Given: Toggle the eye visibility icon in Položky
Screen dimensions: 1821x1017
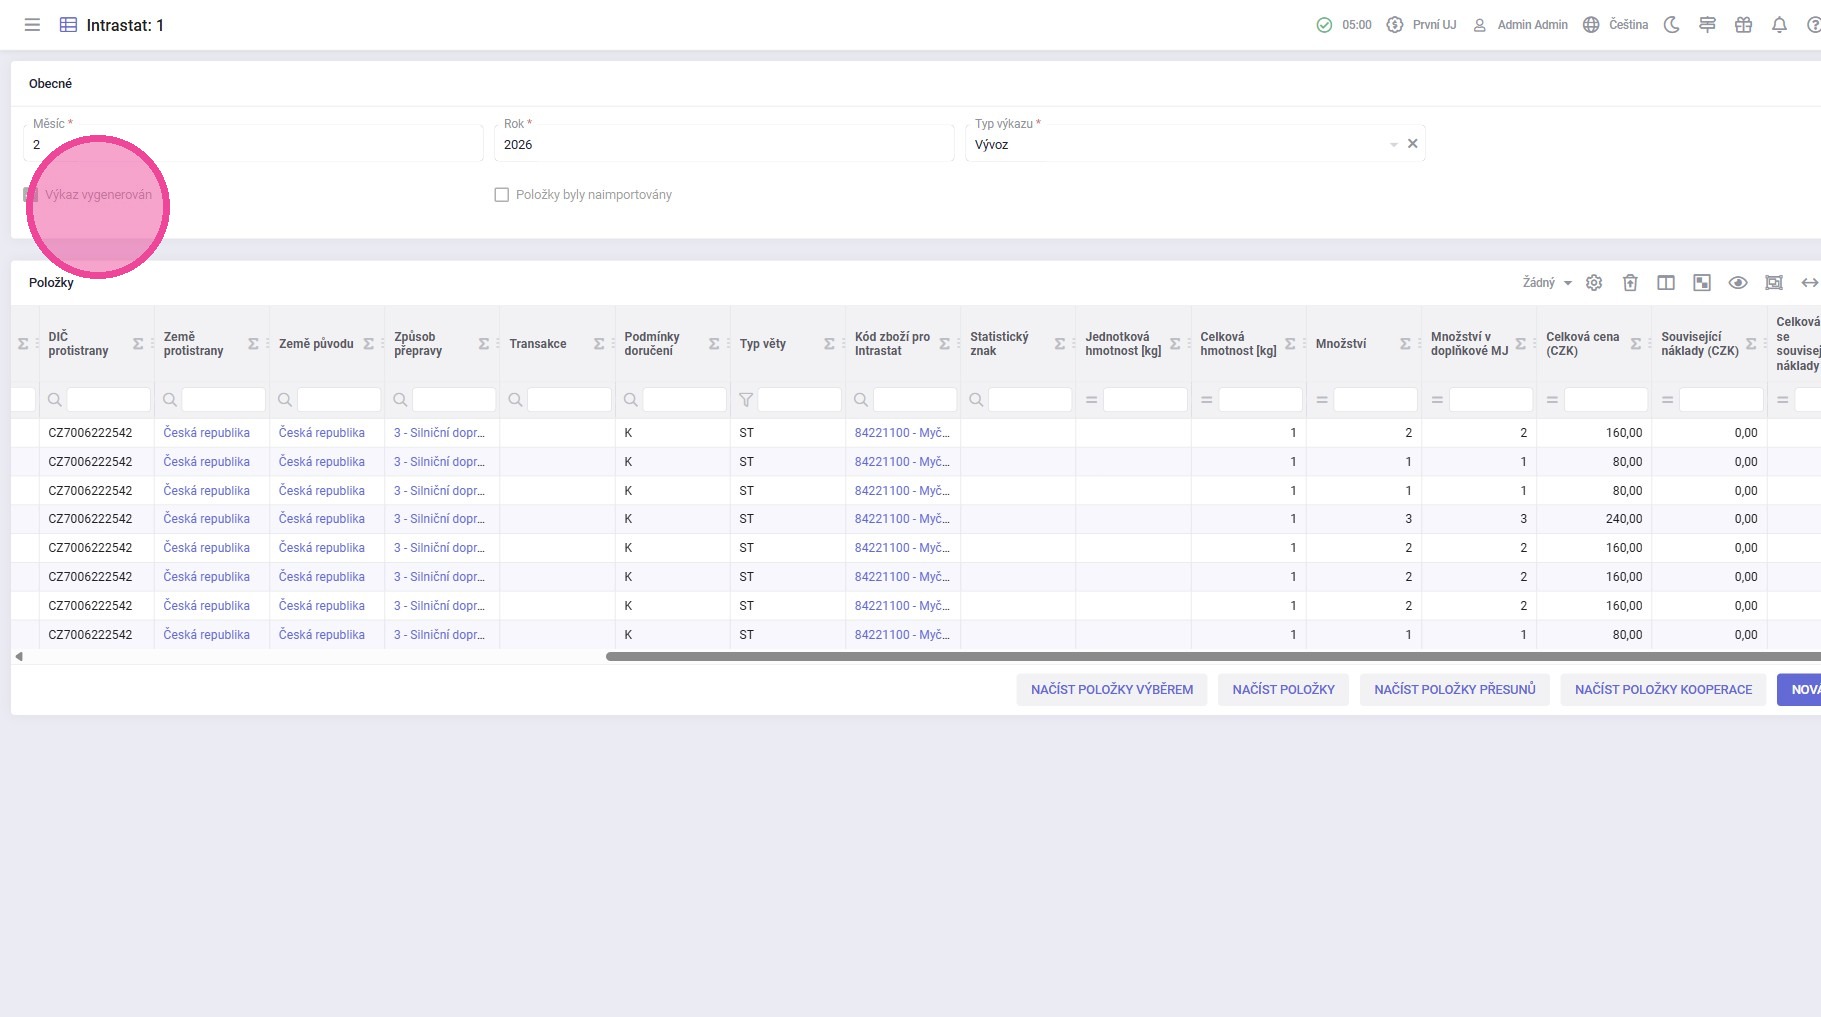Looking at the screenshot, I should (x=1738, y=283).
